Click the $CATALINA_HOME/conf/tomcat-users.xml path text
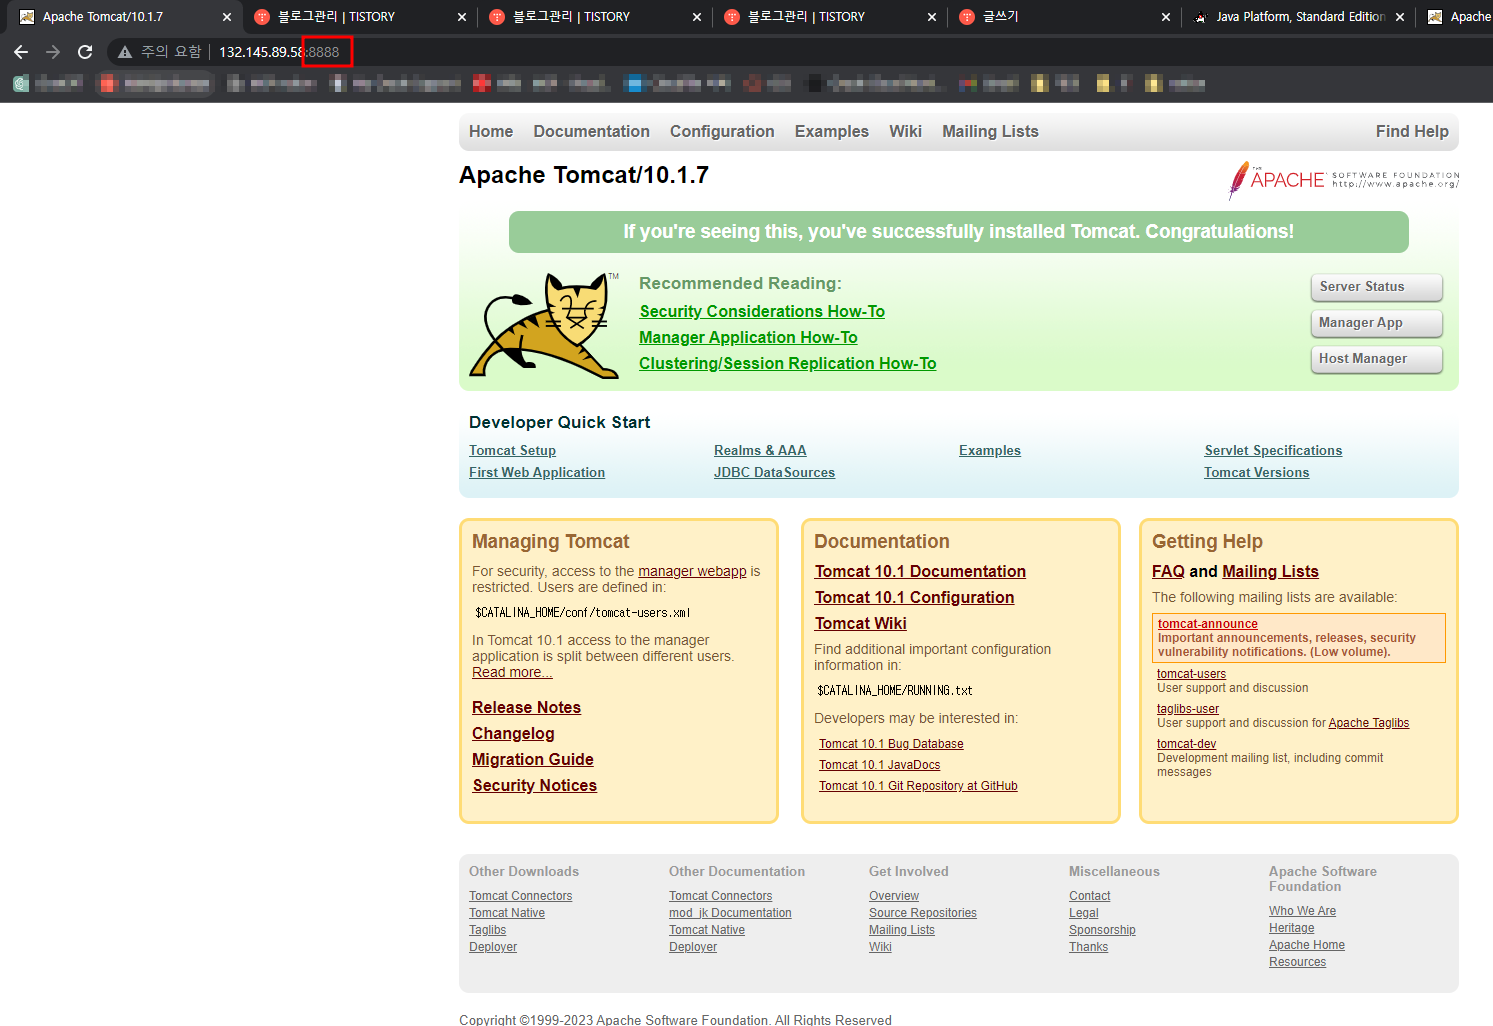The height and width of the screenshot is (1026, 1493). pyautogui.click(x=583, y=613)
